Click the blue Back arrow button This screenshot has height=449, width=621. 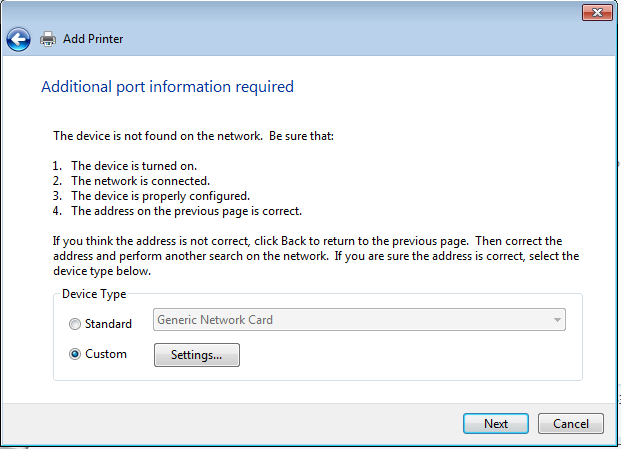[x=18, y=39]
